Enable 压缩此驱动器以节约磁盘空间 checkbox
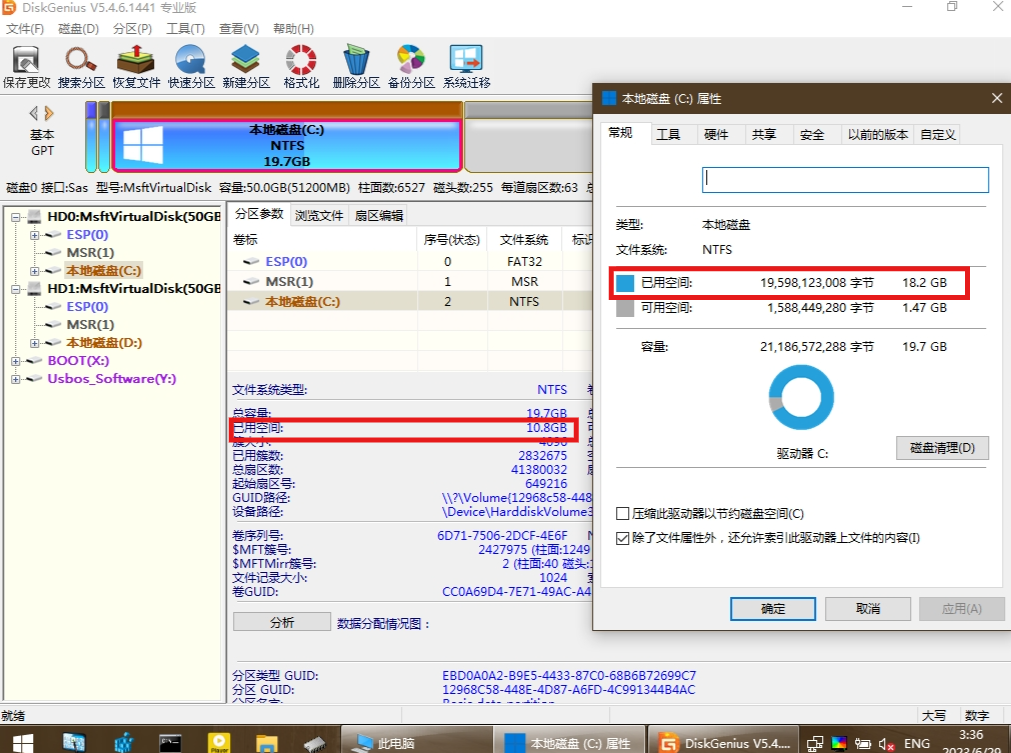1011x753 pixels. coord(623,514)
